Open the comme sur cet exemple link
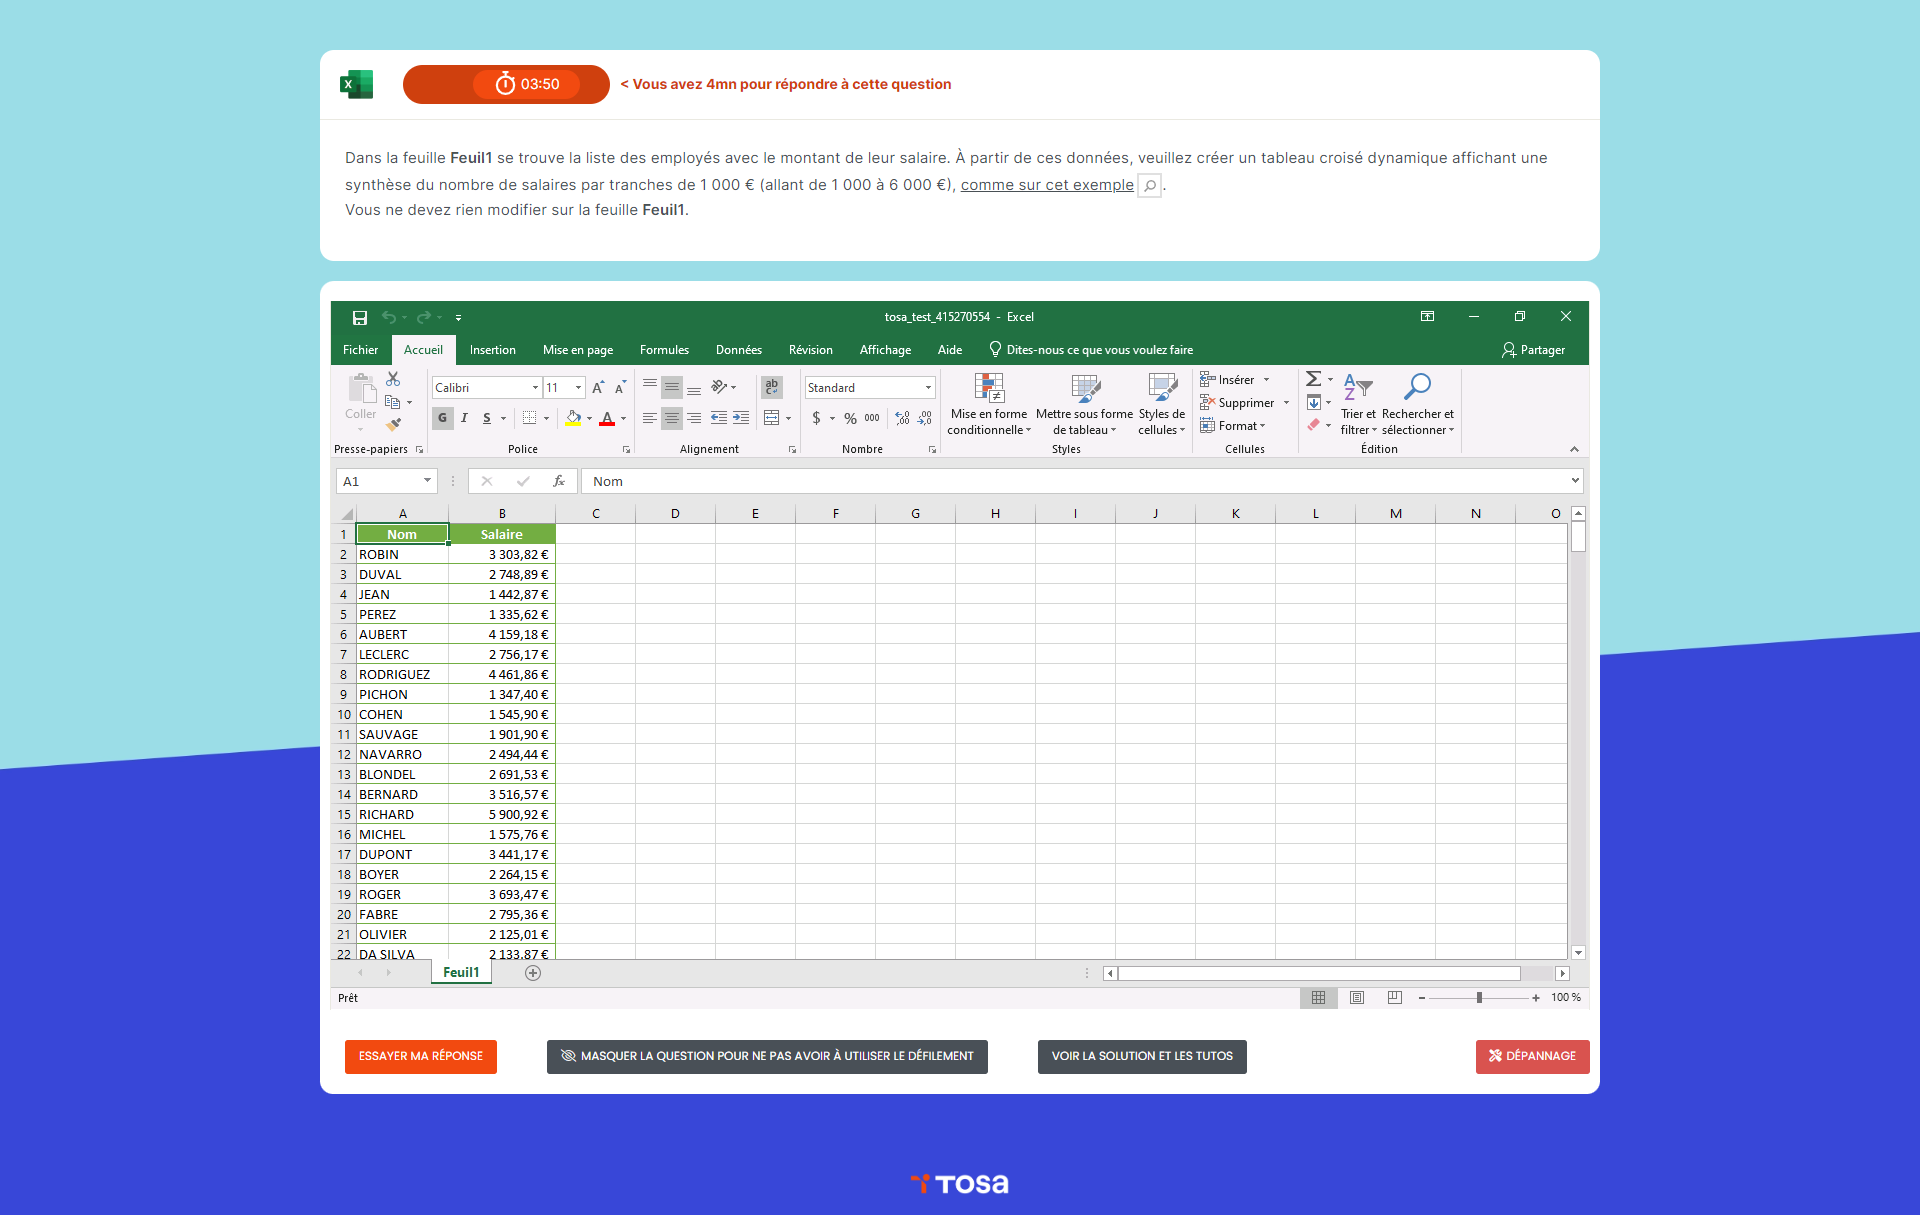1920x1215 pixels. coord(1046,185)
